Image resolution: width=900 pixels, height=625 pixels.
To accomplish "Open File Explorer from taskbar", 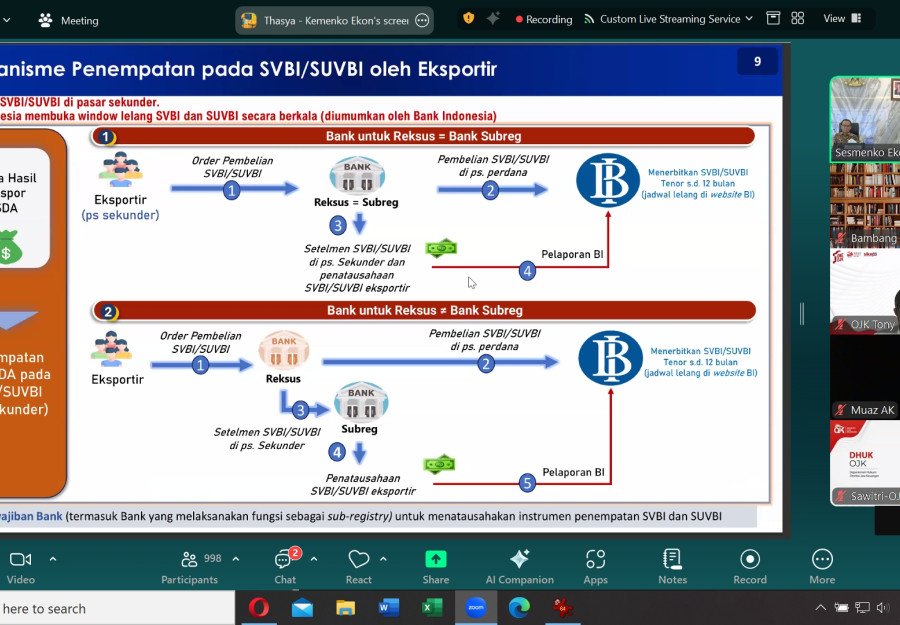I will (346, 607).
